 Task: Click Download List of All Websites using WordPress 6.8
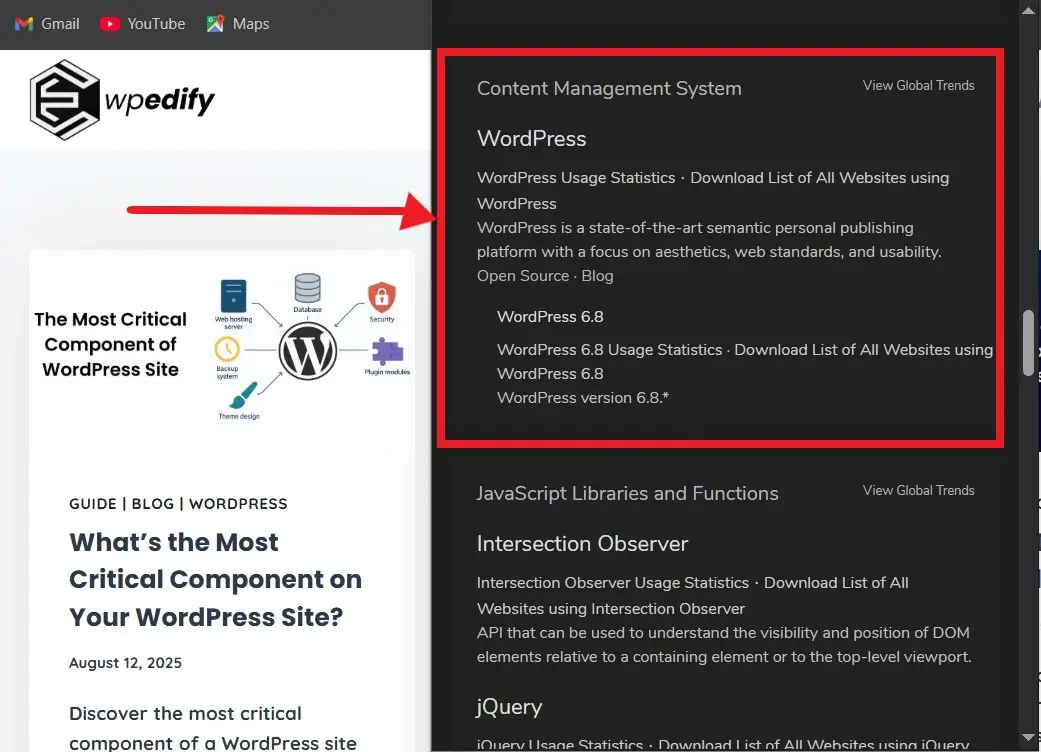[745, 362]
